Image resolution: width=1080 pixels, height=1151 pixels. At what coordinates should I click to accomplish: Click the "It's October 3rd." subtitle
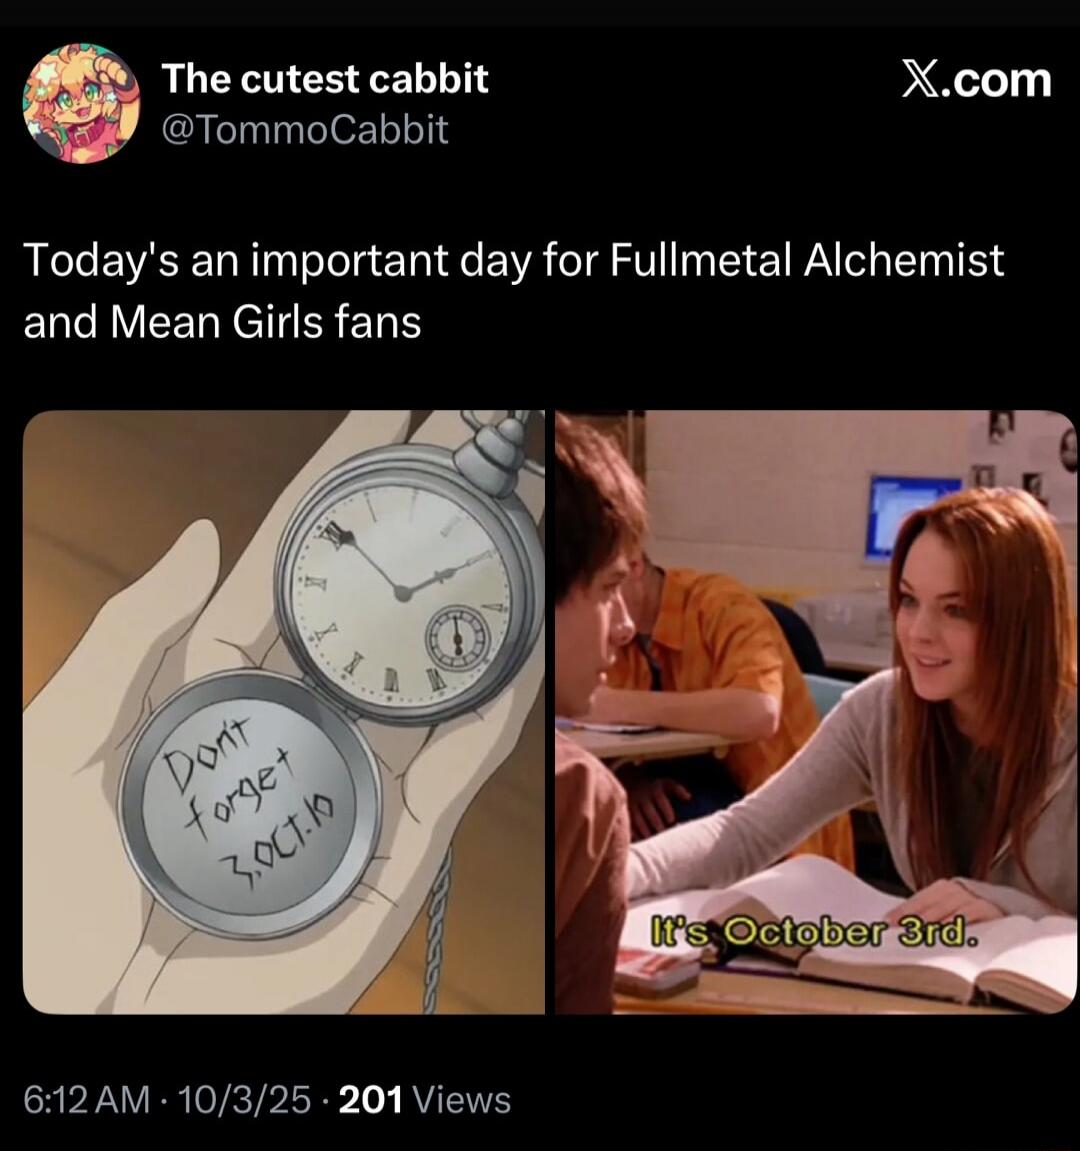(x=815, y=933)
